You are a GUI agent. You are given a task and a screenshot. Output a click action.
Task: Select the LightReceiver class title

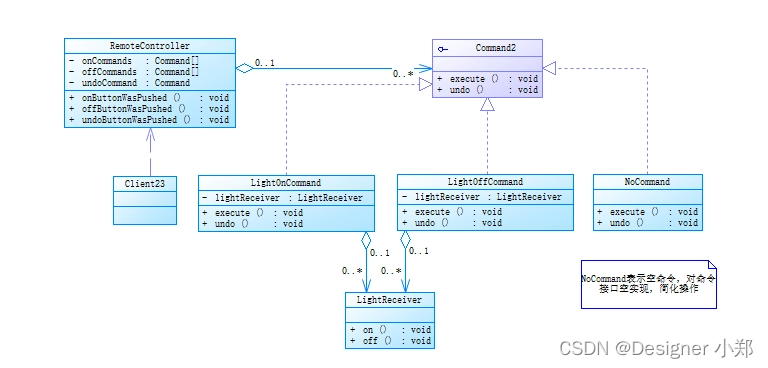tap(389, 300)
